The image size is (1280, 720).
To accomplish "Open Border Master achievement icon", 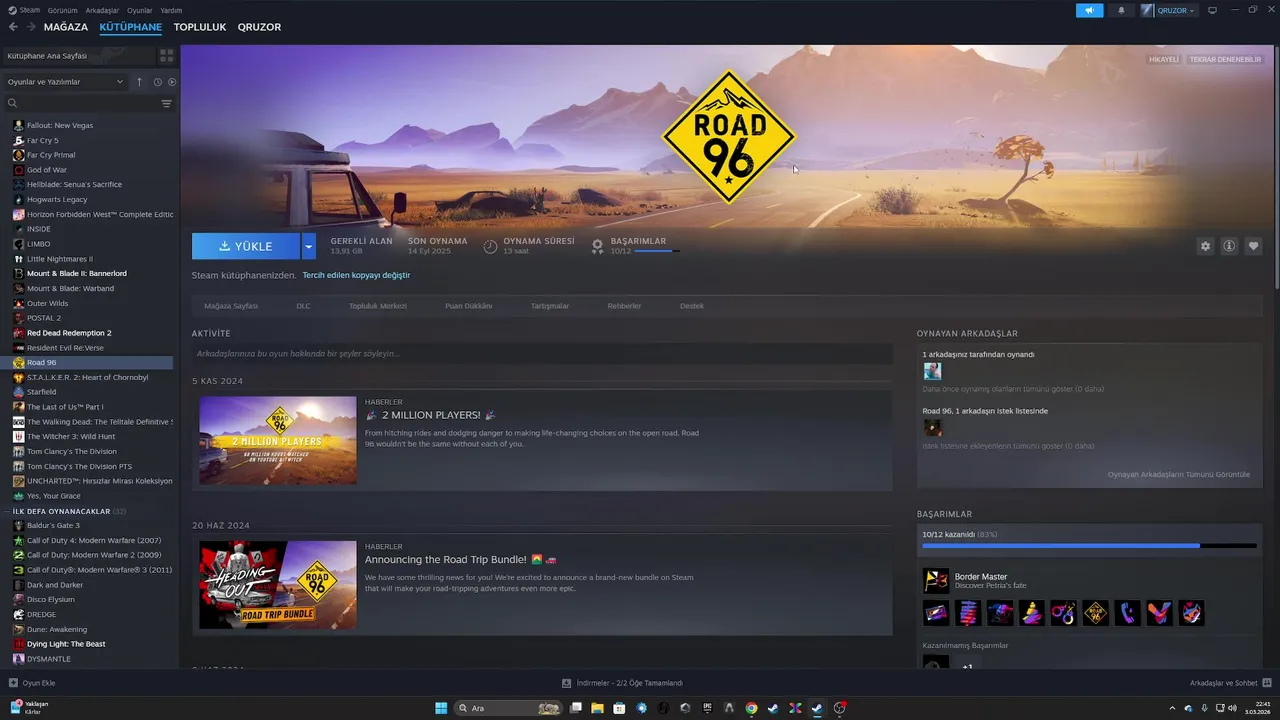I will tap(936, 580).
